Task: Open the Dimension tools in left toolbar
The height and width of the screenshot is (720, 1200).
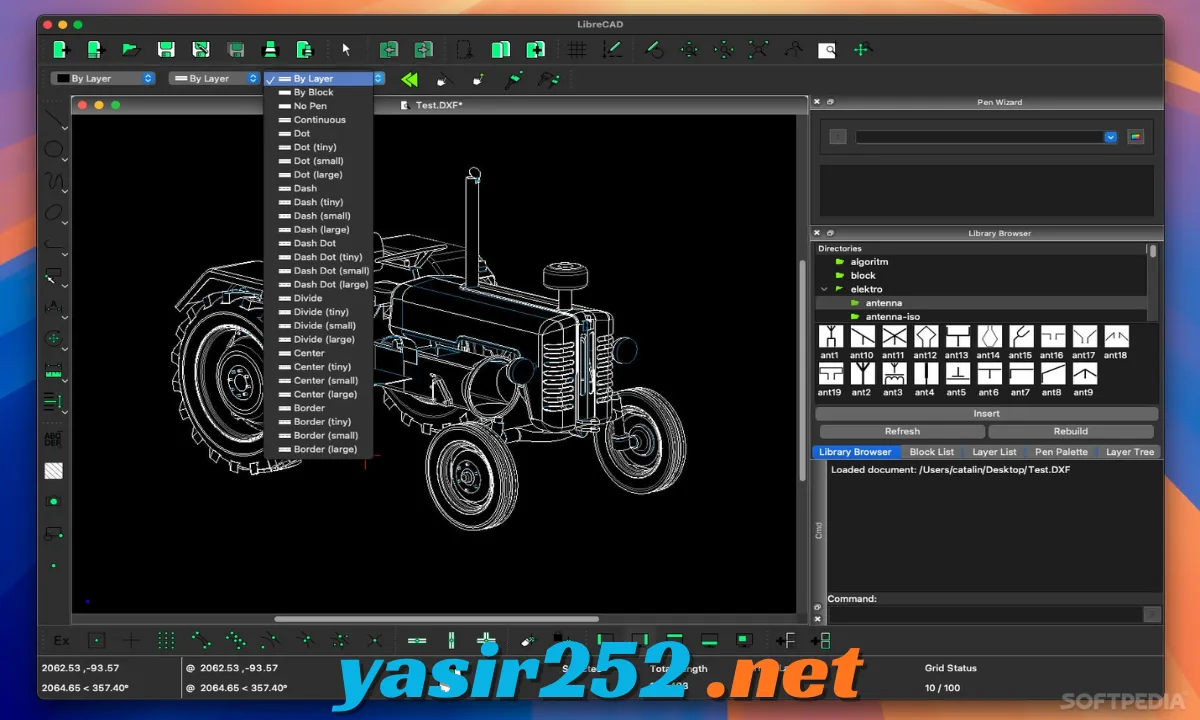Action: click(x=54, y=307)
